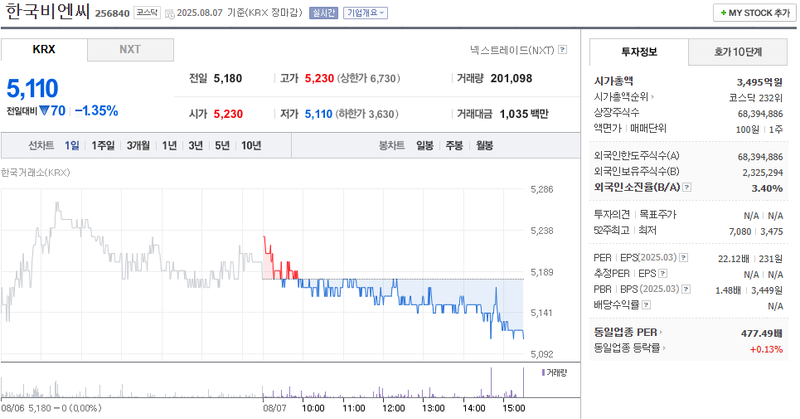800x419 pixels.
Task: Click the 거래대금 value 1,035 백만
Action: [x=524, y=114]
